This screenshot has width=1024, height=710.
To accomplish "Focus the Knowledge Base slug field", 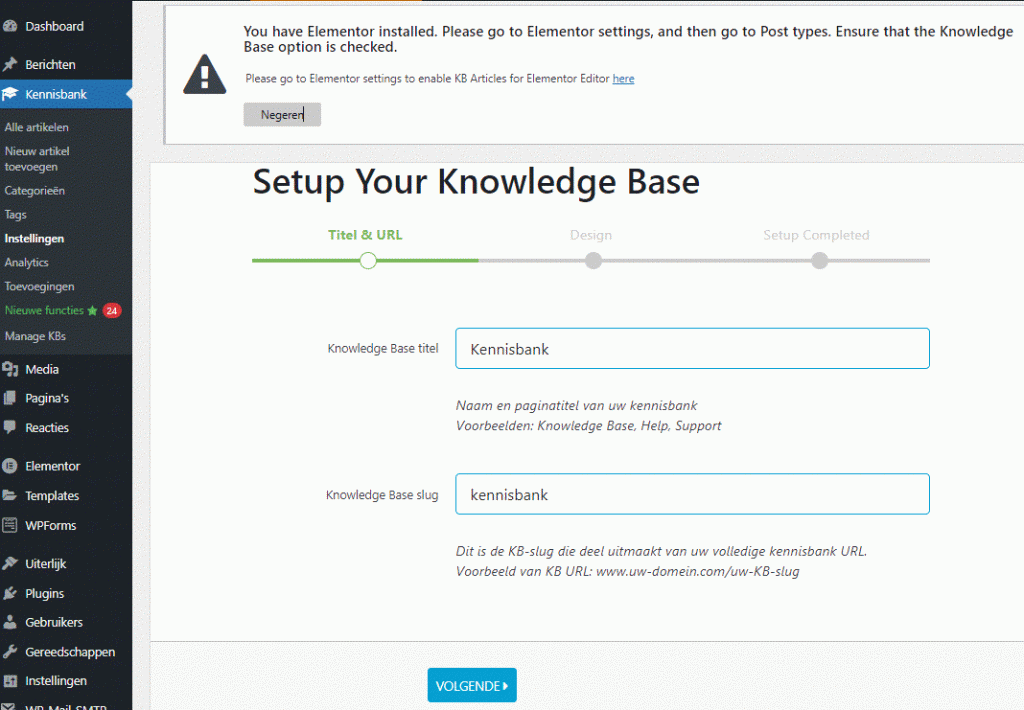I will tap(692, 494).
